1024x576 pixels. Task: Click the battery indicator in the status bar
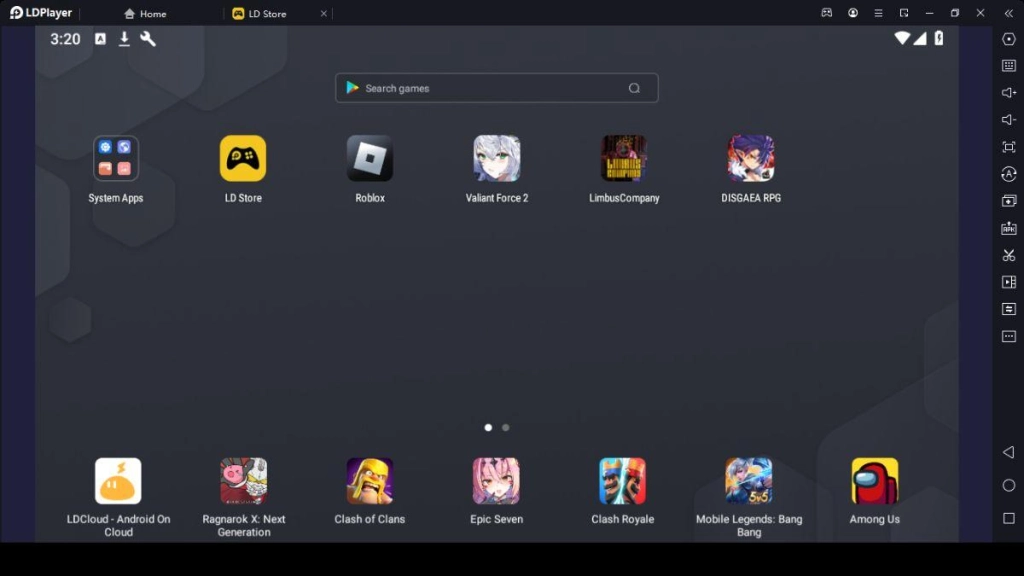pyautogui.click(x=938, y=39)
